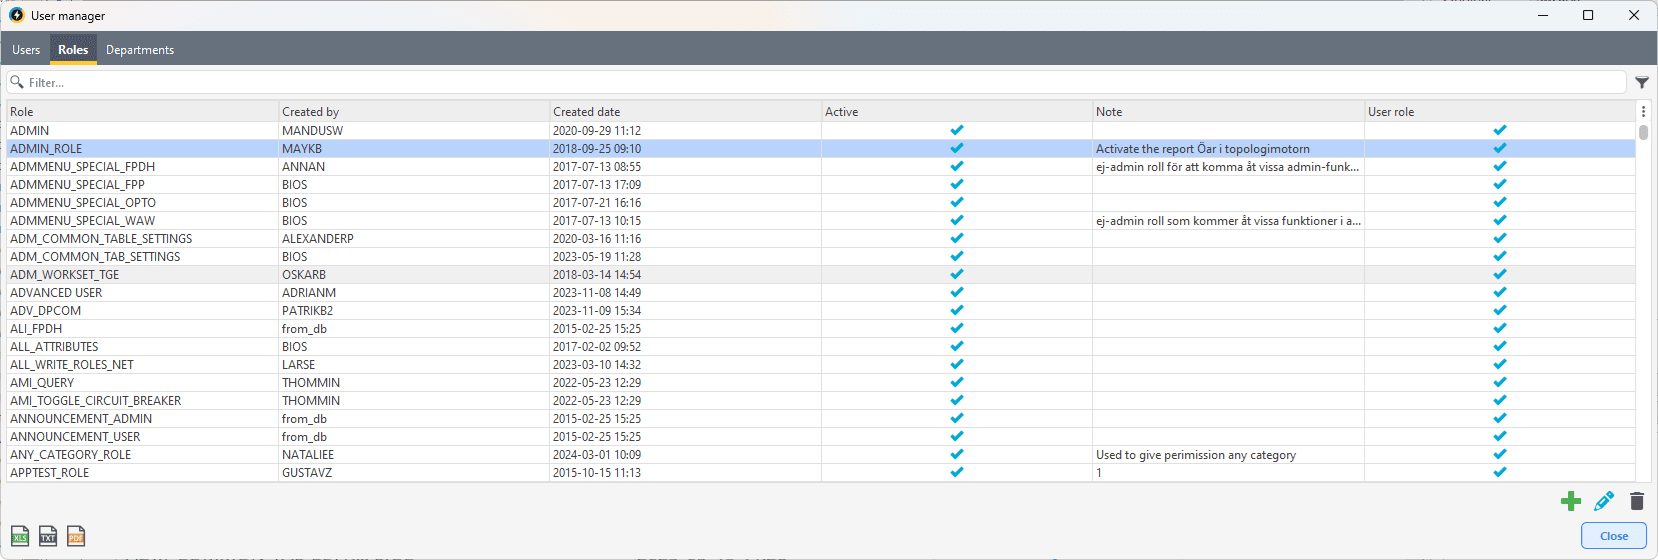Click the User manager app icon in title bar
The width and height of the screenshot is (1658, 560).
(x=16, y=15)
